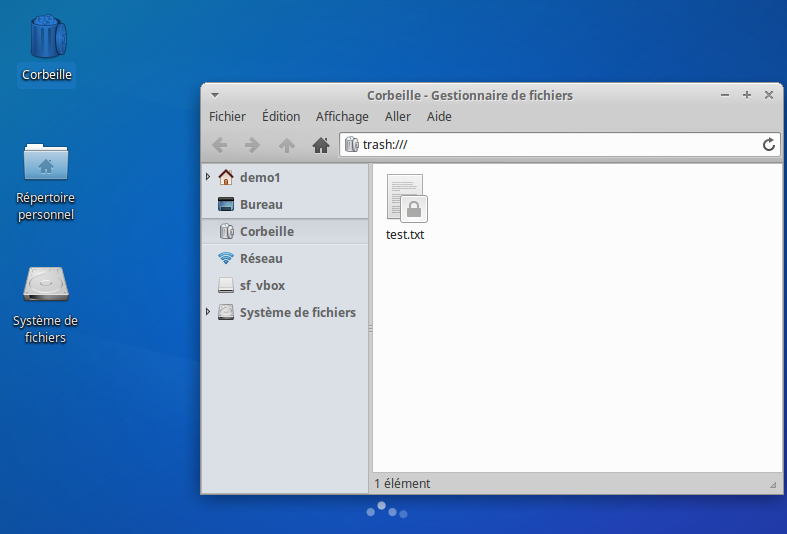Reload the trash location view
The width and height of the screenshot is (787, 534).
click(769, 145)
